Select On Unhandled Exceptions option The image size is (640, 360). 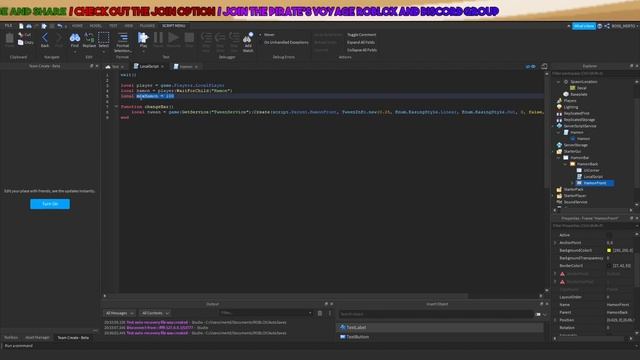[286, 42]
